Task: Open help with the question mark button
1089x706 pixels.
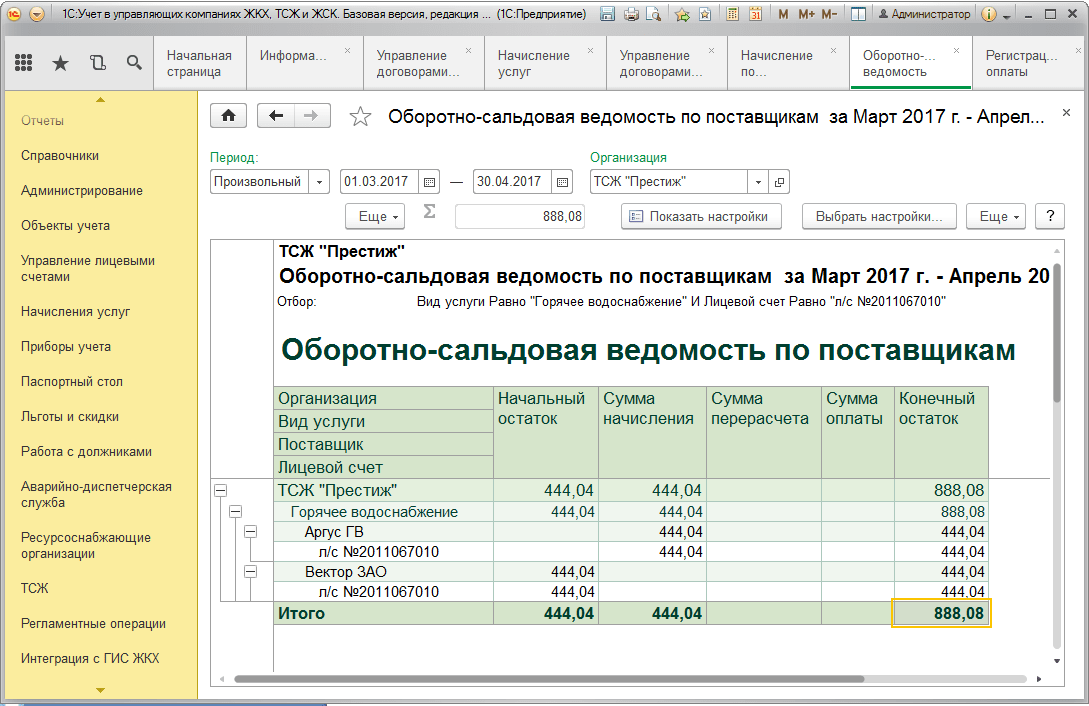Action: click(x=1049, y=217)
